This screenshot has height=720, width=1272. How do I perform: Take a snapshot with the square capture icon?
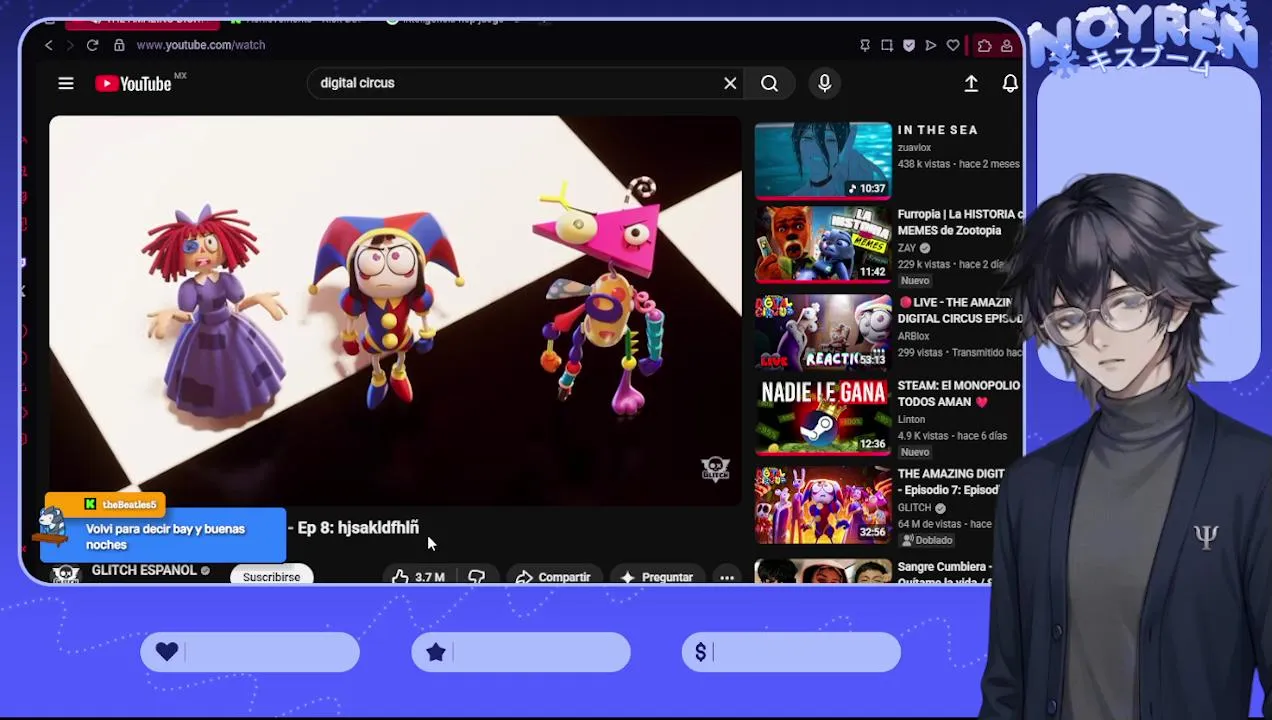point(887,45)
